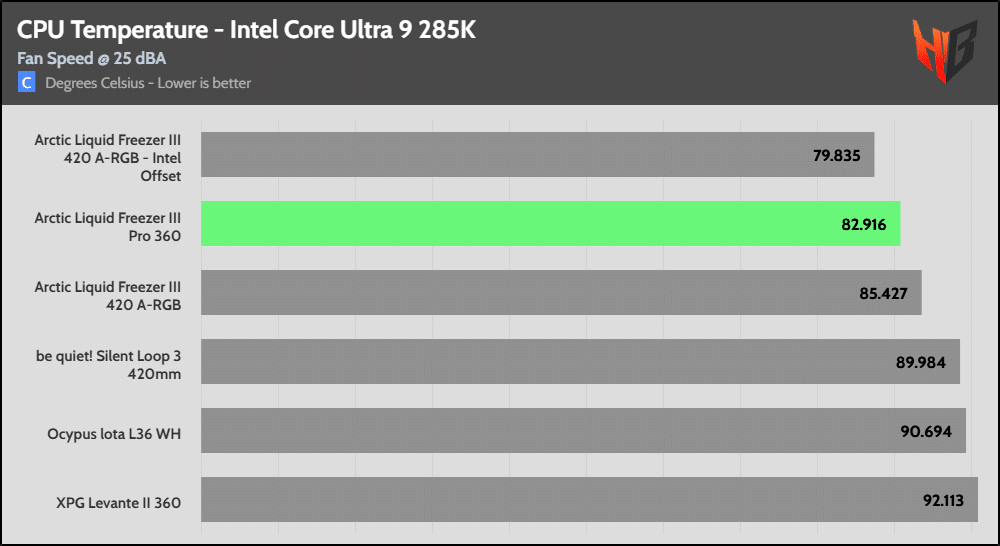
Task: Click the 85.427 temperature value
Action: [x=884, y=293]
